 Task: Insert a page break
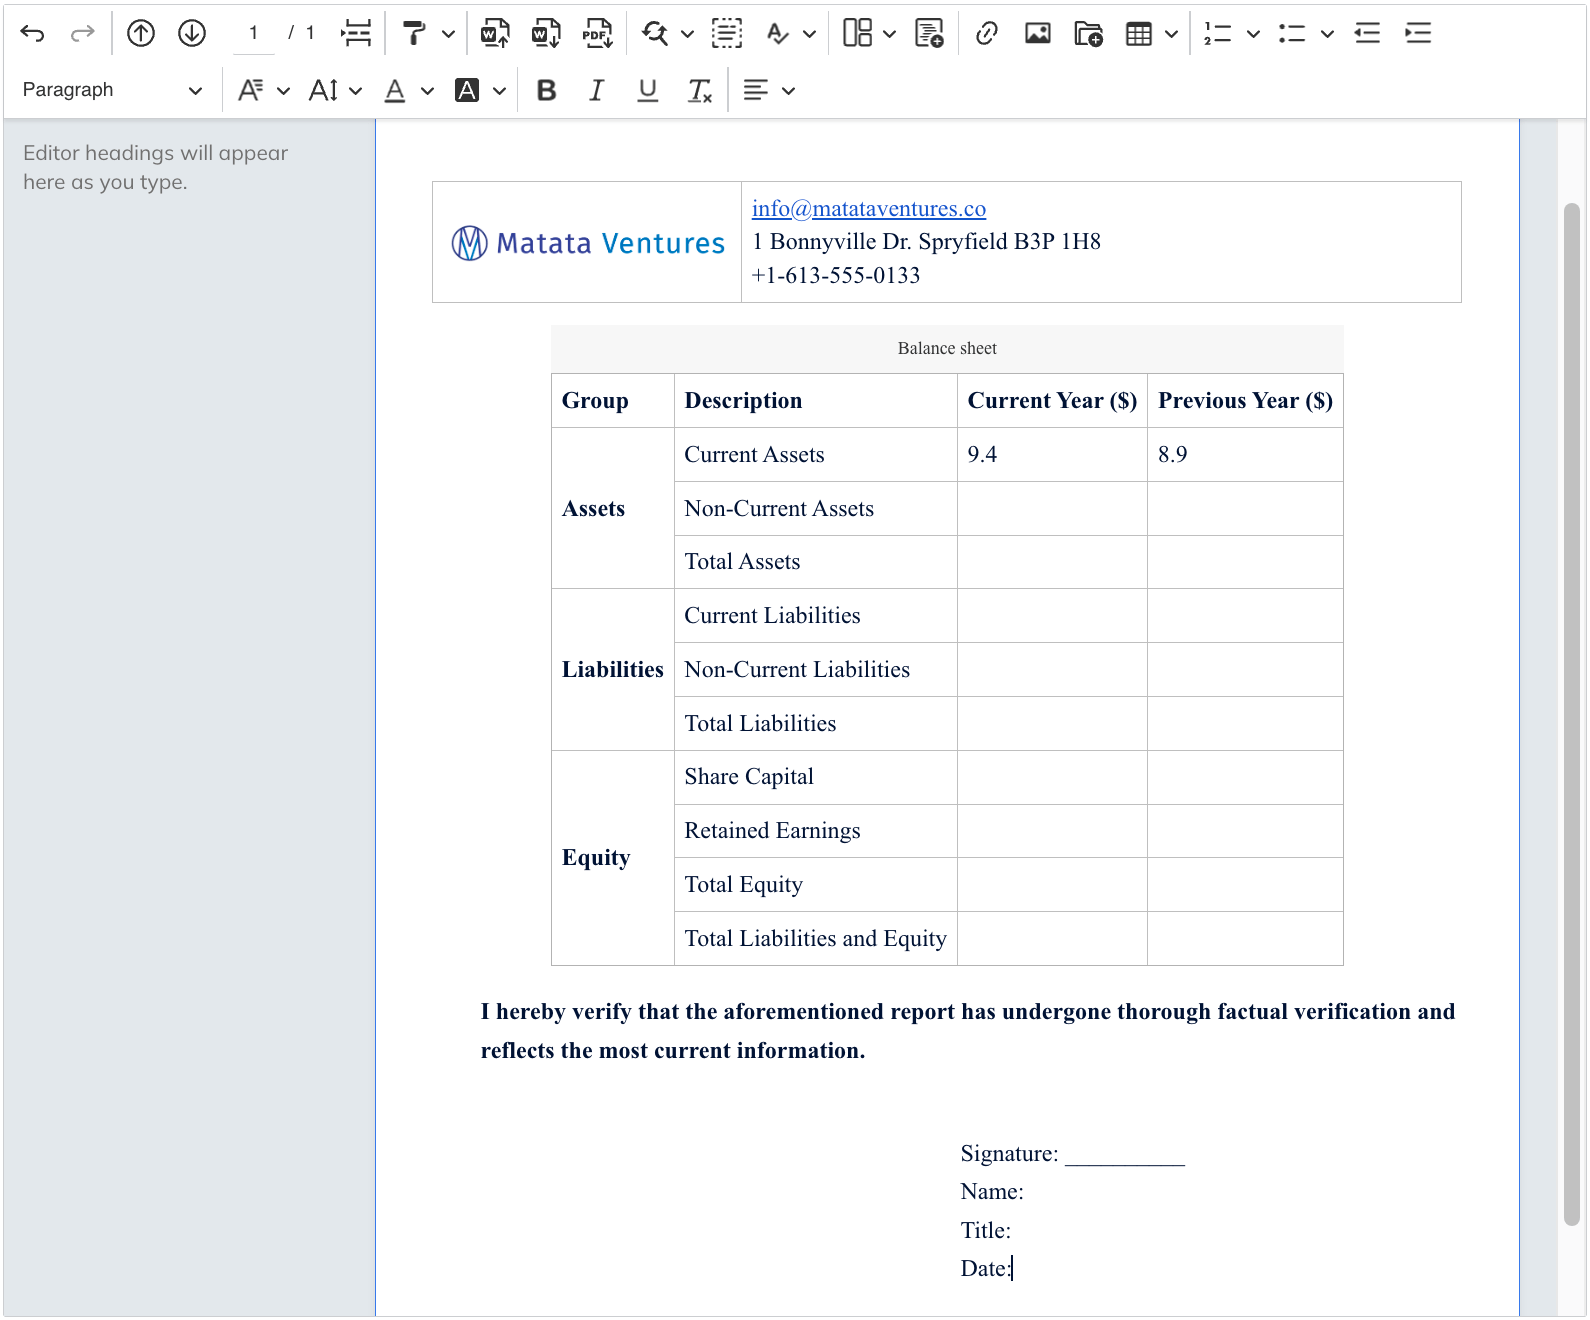355,33
